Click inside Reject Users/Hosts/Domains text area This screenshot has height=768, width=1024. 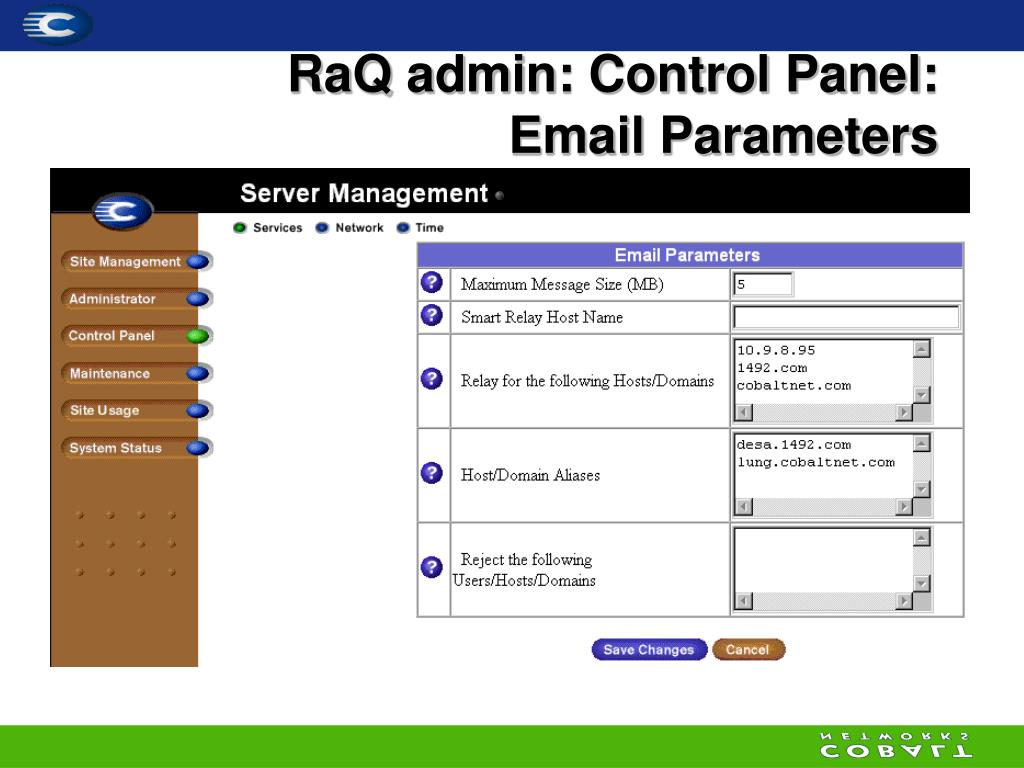tap(823, 559)
